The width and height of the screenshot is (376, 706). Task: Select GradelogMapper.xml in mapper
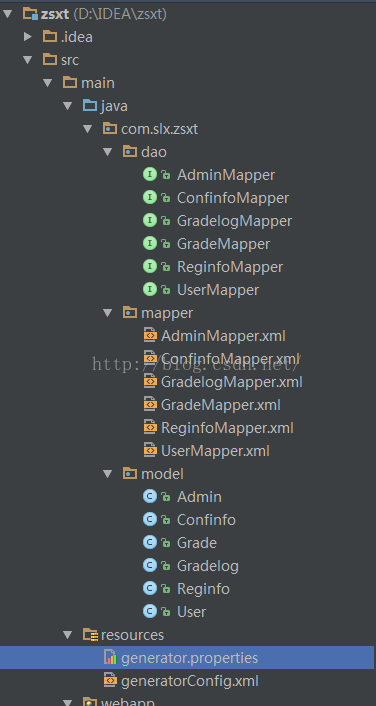tap(232, 381)
